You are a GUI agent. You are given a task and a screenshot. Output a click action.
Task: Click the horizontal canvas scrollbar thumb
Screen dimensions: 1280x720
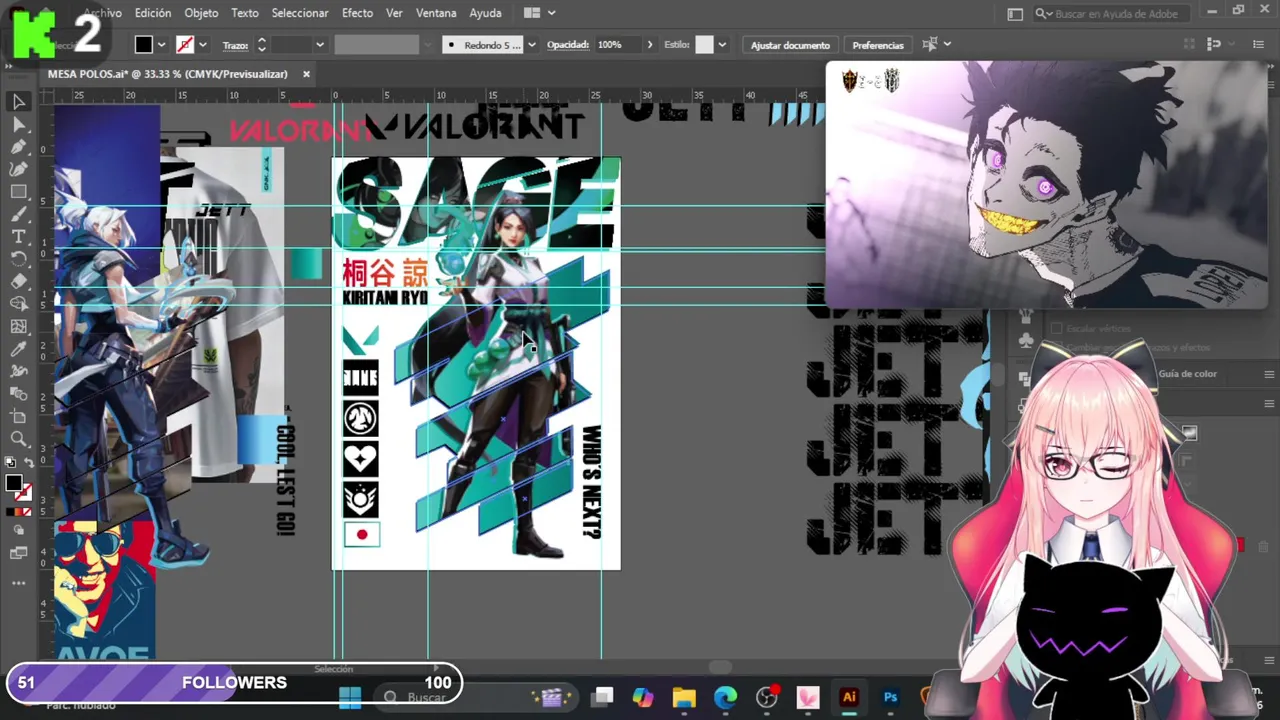[x=720, y=667]
